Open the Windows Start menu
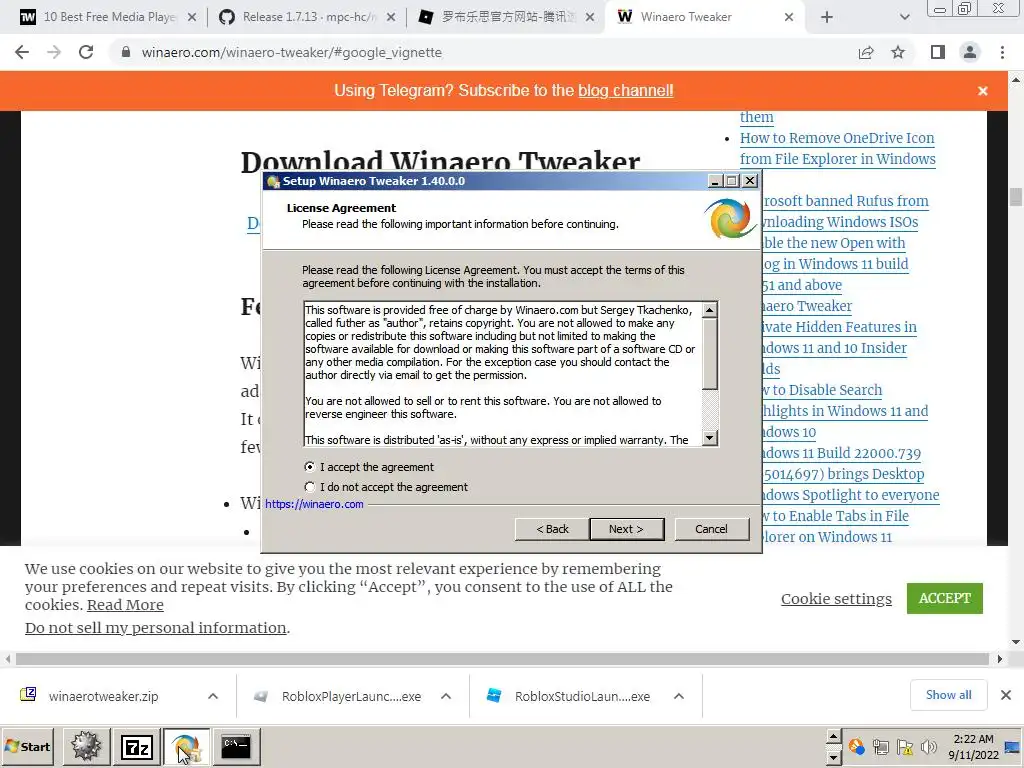Image resolution: width=1024 pixels, height=768 pixels. [x=27, y=746]
